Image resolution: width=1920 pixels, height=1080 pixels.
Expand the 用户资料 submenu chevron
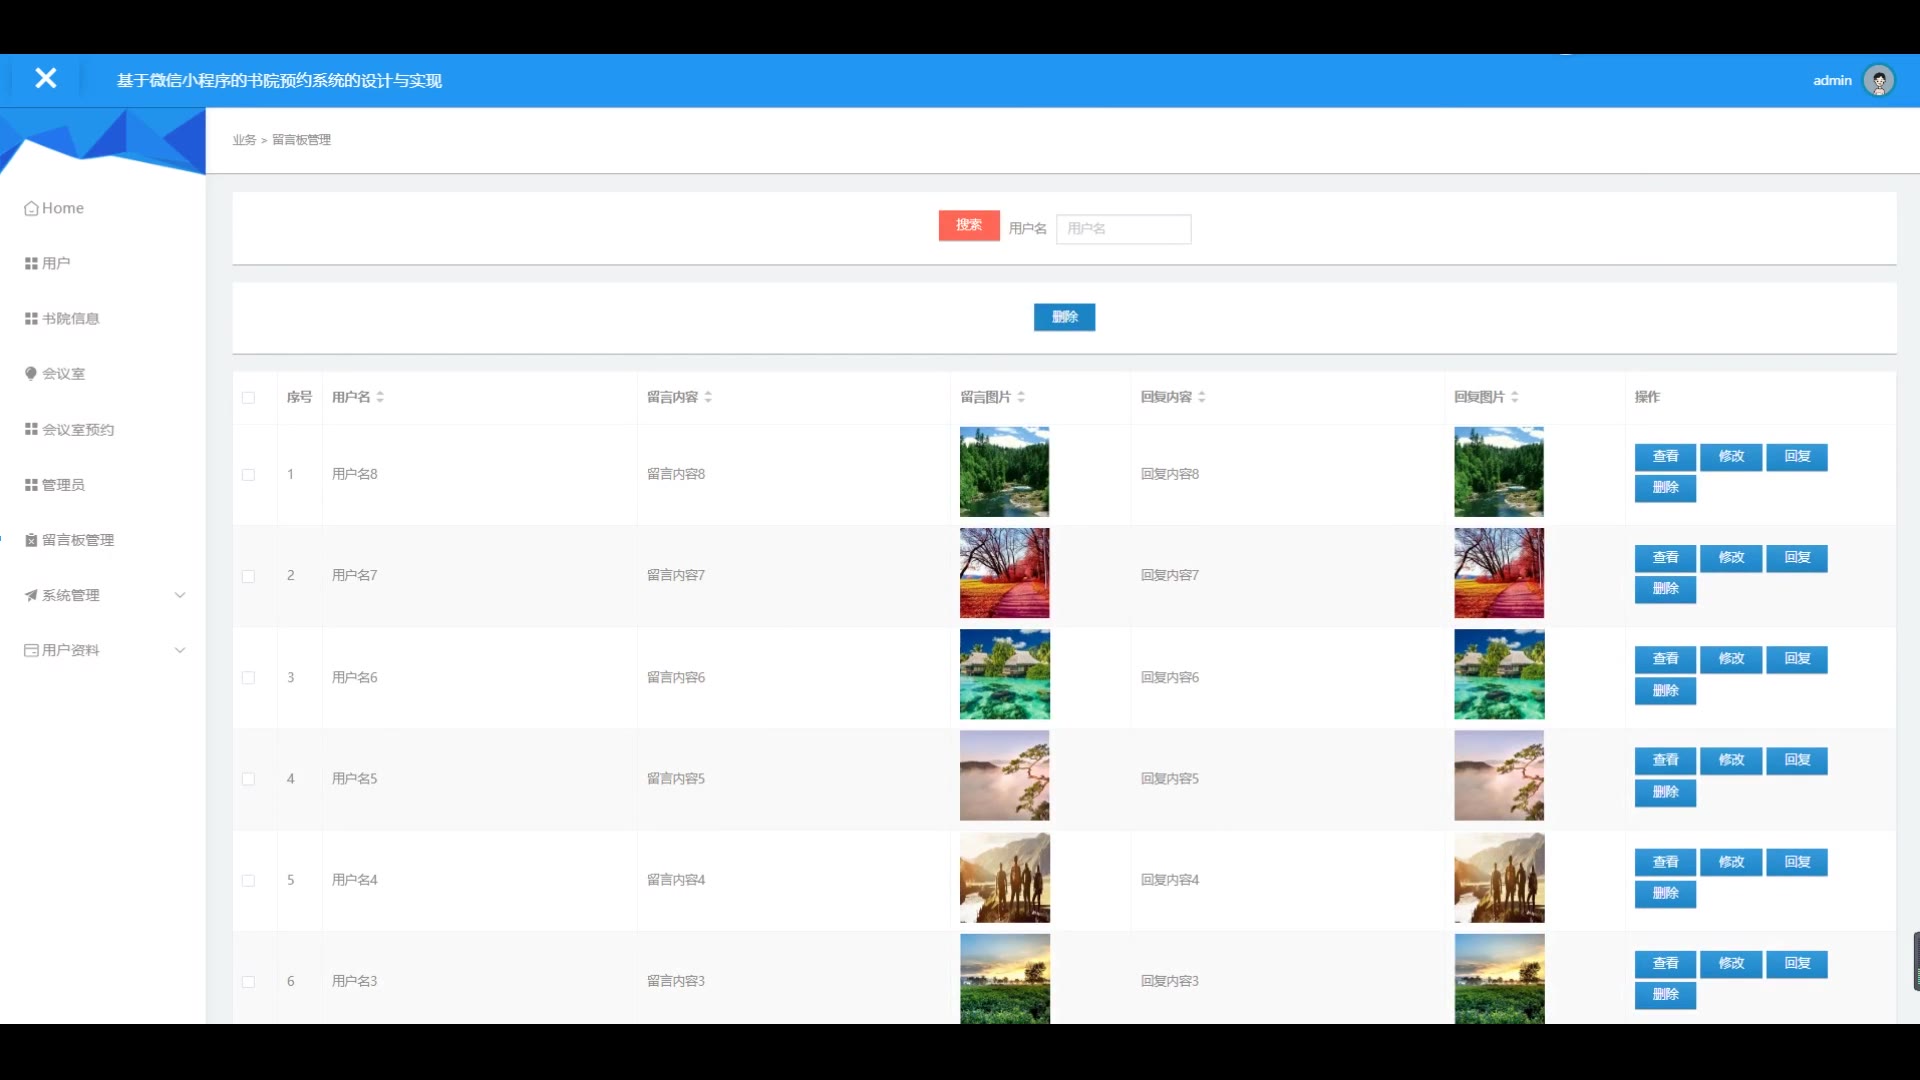coord(180,650)
